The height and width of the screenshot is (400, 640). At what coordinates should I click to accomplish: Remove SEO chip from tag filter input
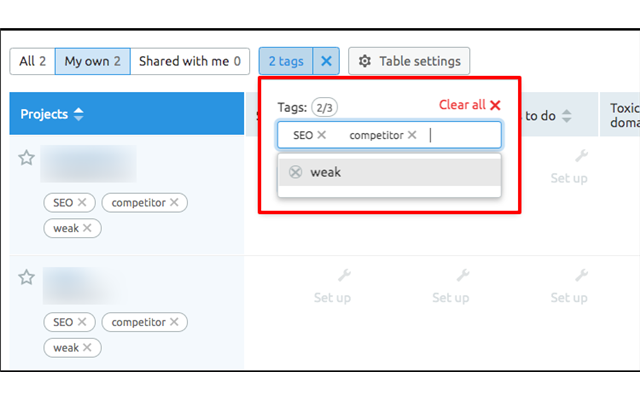click(x=322, y=135)
